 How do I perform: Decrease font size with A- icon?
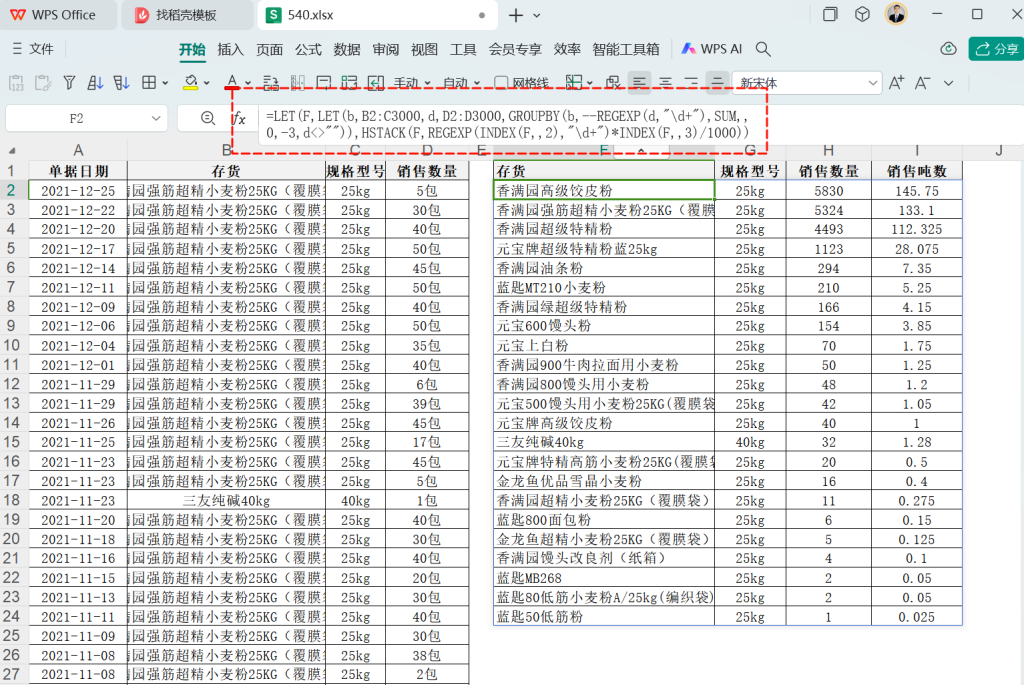pos(922,83)
